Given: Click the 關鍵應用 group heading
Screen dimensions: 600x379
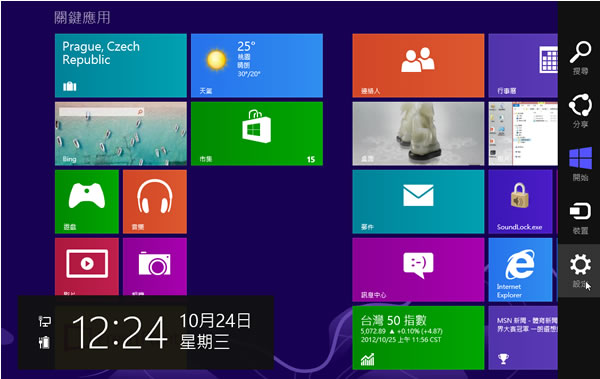Looking at the screenshot, I should 82,18.
